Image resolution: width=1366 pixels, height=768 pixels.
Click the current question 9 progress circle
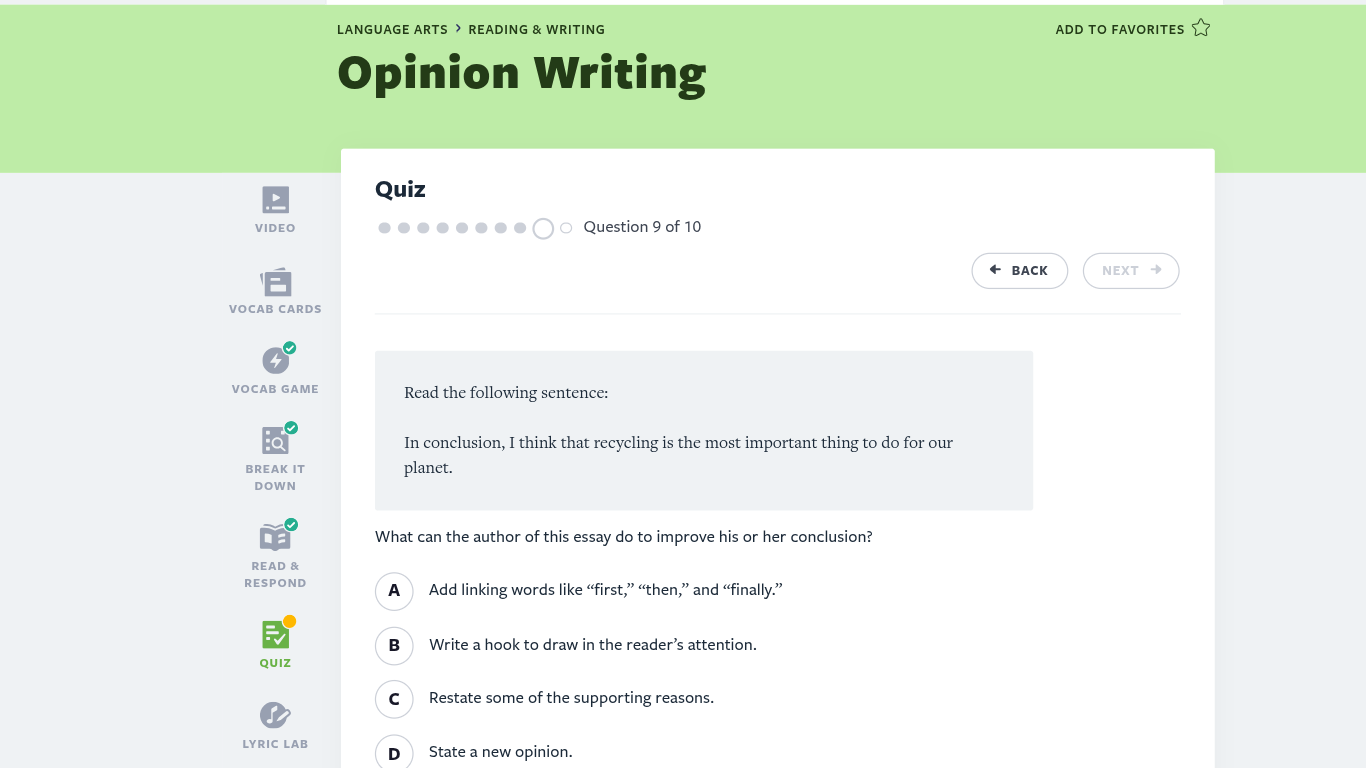click(x=543, y=229)
